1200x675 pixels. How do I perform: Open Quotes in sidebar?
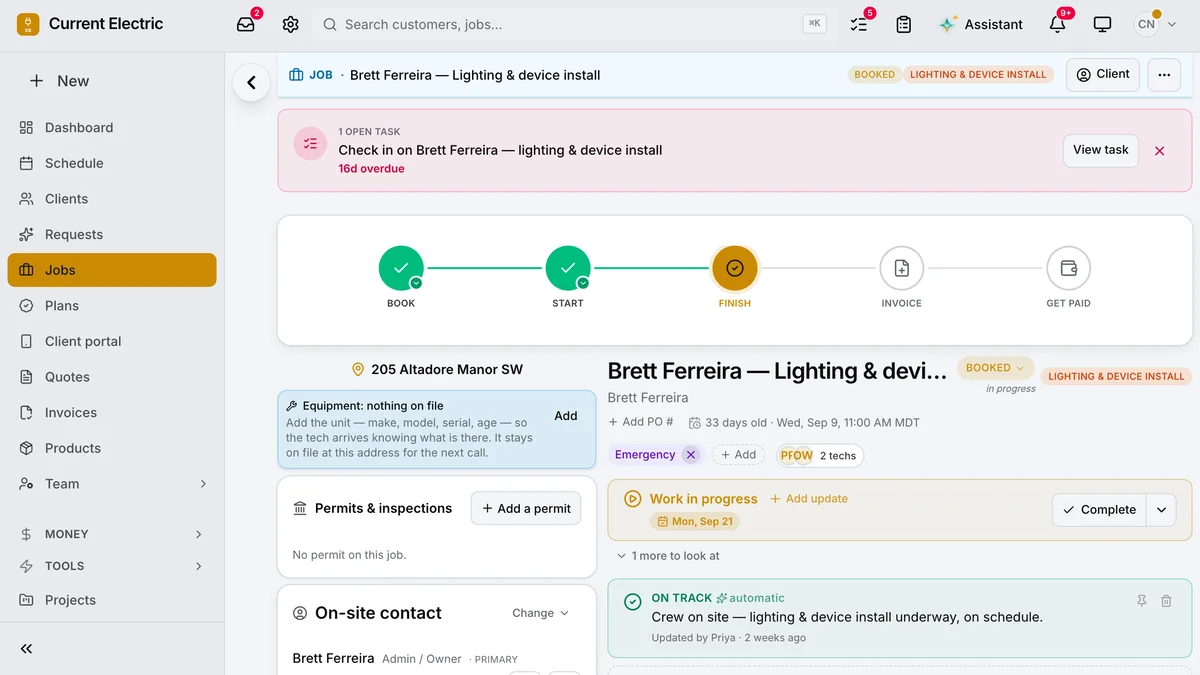[112, 377]
